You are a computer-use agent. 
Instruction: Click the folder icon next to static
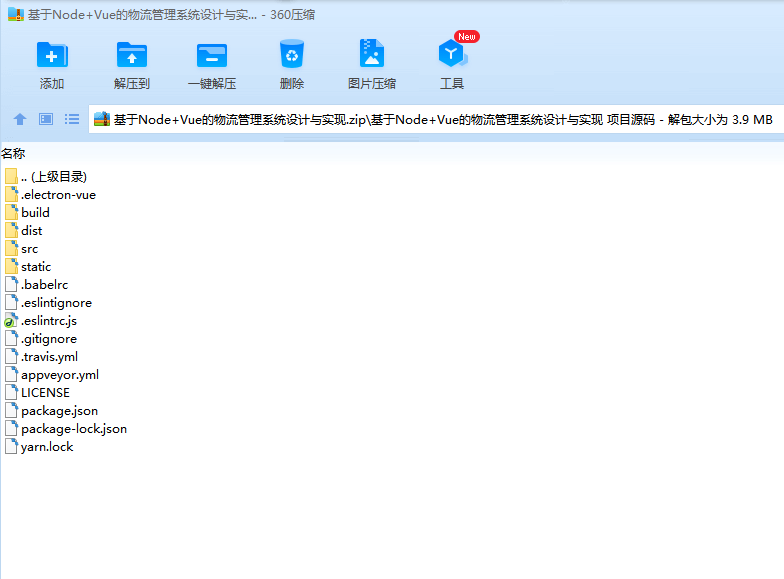click(x=12, y=266)
